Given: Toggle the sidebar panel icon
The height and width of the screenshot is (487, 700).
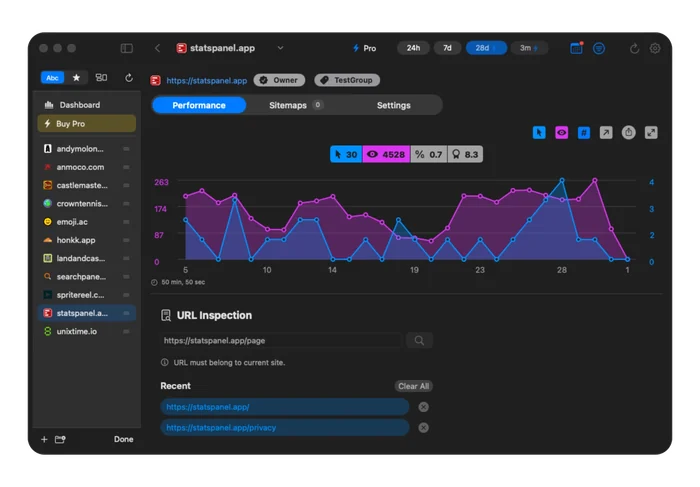Looking at the screenshot, I should point(127,48).
